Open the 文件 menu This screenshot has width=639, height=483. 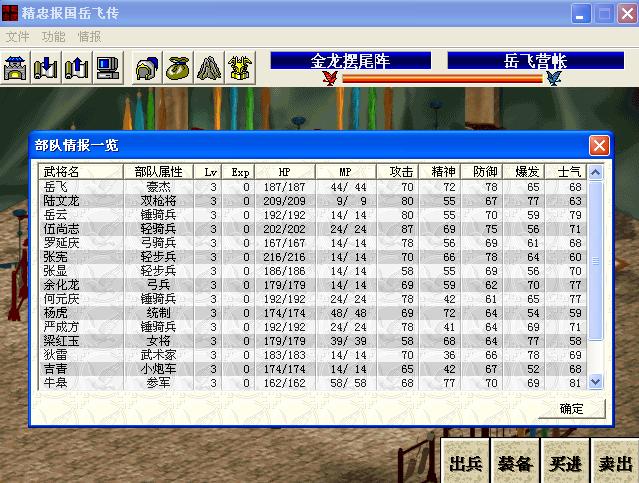point(18,36)
